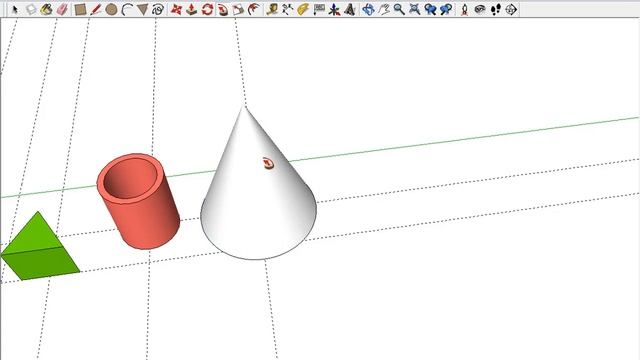Activate the Follow Me tool

pos(223,9)
